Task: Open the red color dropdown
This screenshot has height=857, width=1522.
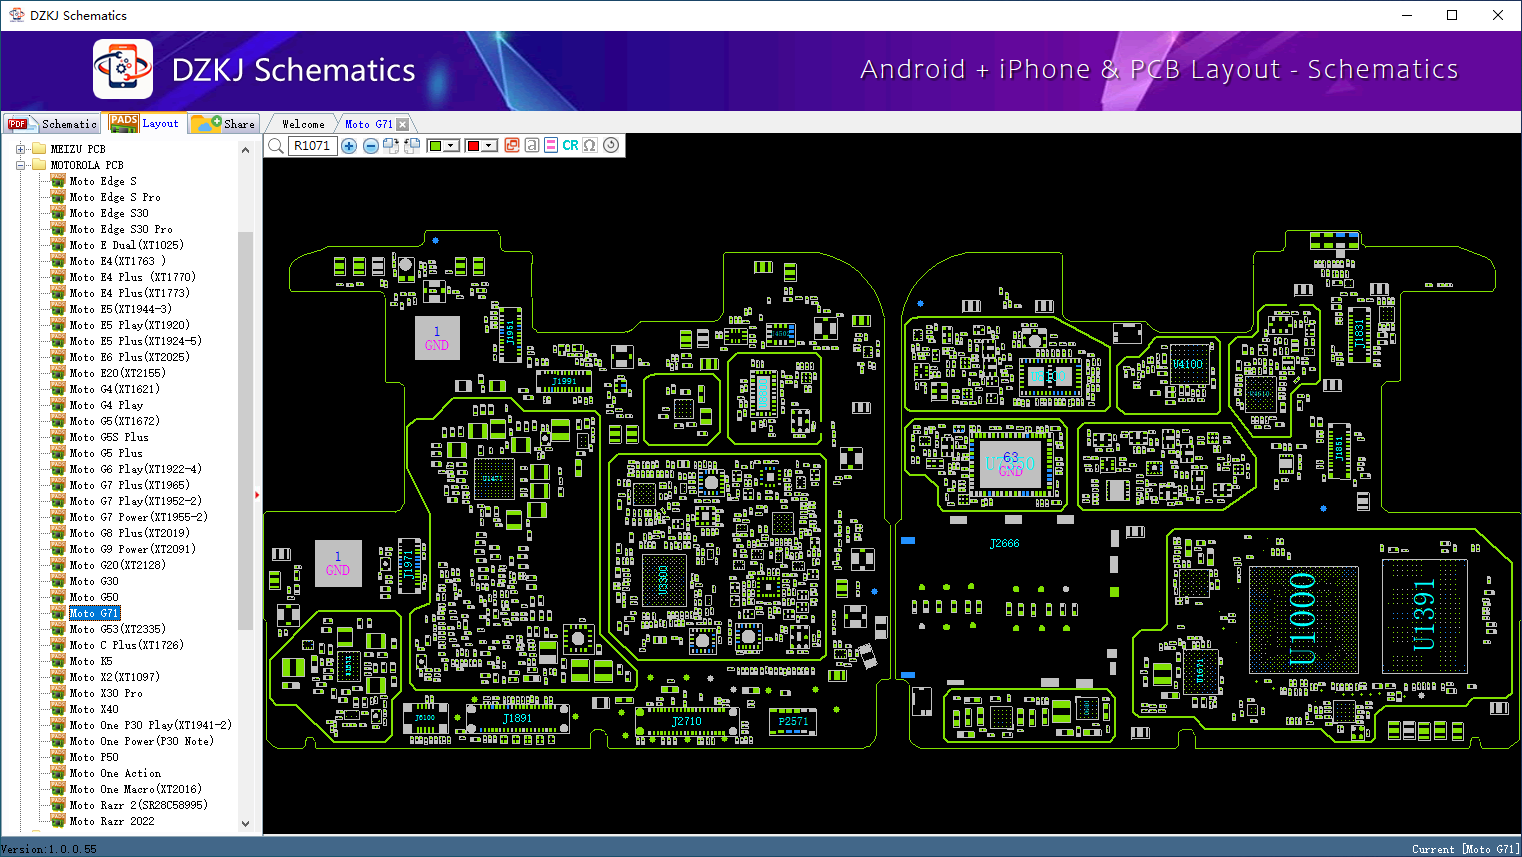Action: (489, 146)
